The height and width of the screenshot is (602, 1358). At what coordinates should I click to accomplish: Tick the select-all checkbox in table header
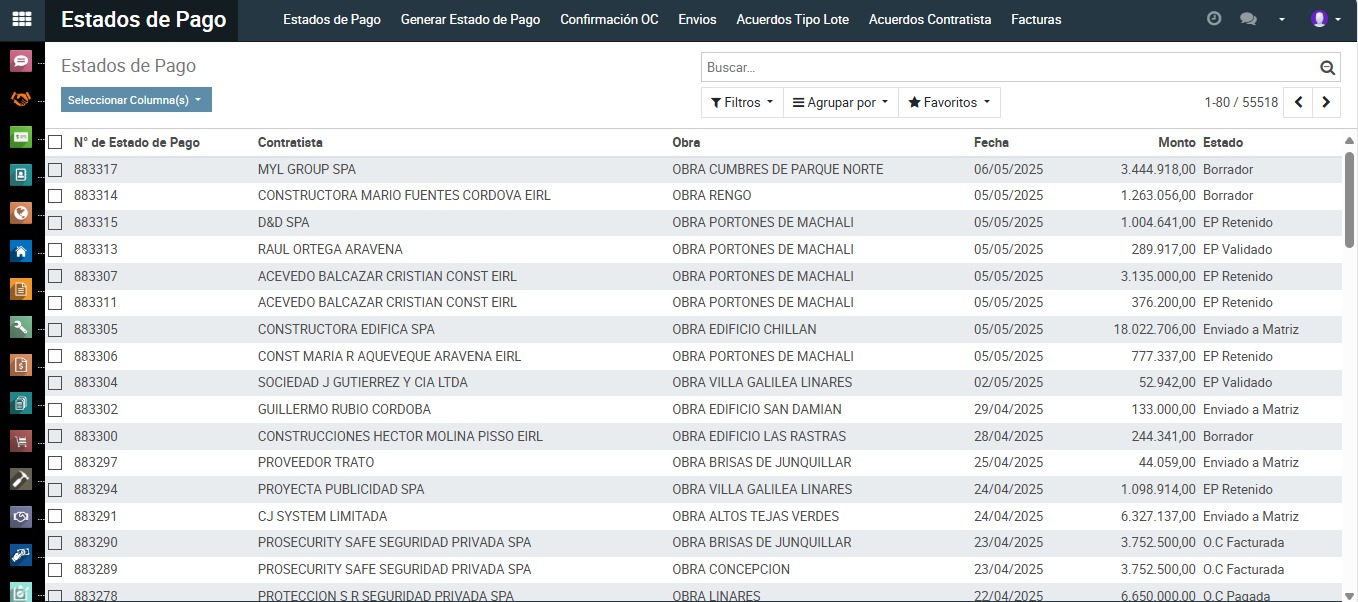55,143
